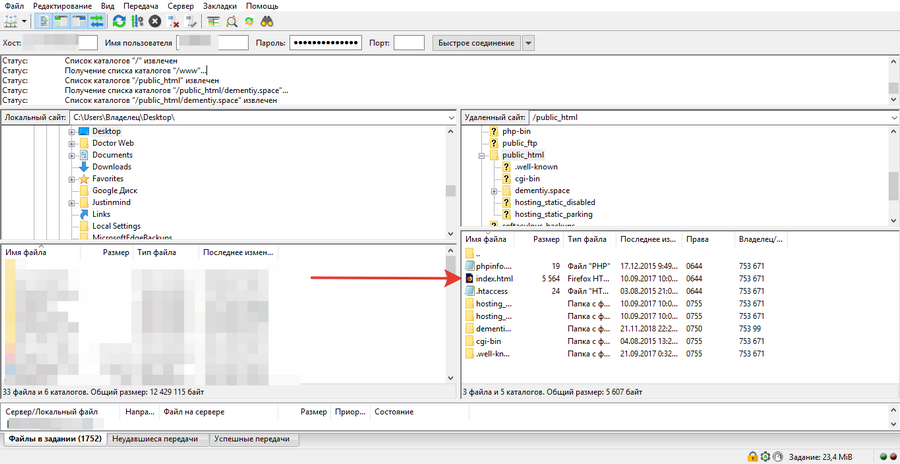
Task: Toggle the local directory tree view
Action: (62, 20)
